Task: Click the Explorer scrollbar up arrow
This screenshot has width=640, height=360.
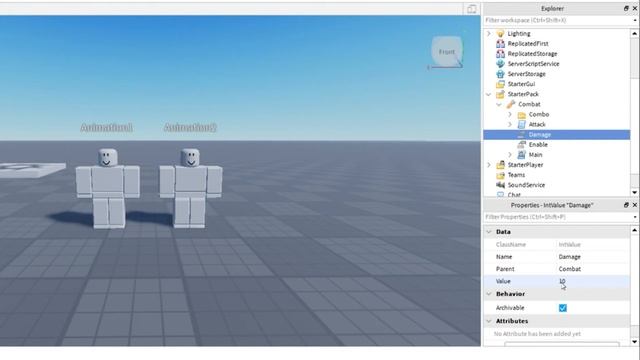Action: [x=635, y=33]
